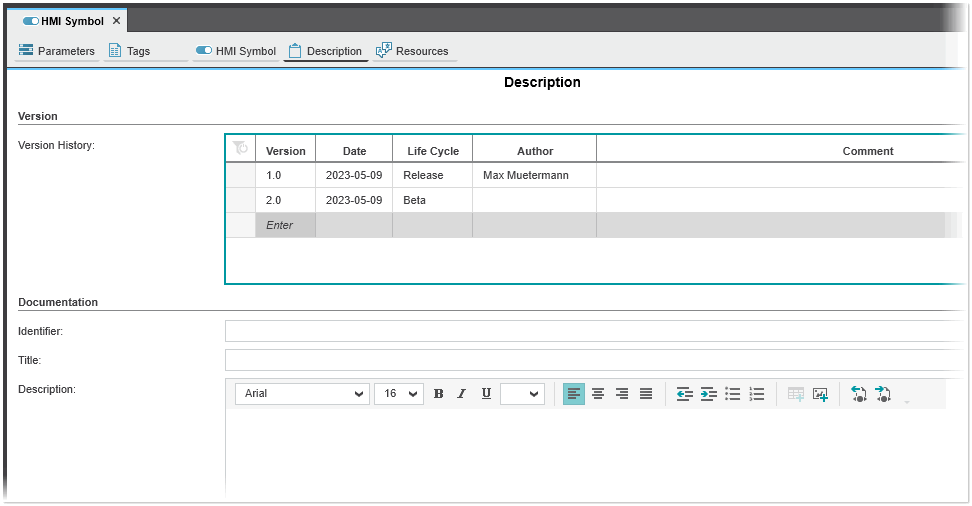Open the Arial font family dropdown
Screen dimensions: 972x506
point(302,394)
